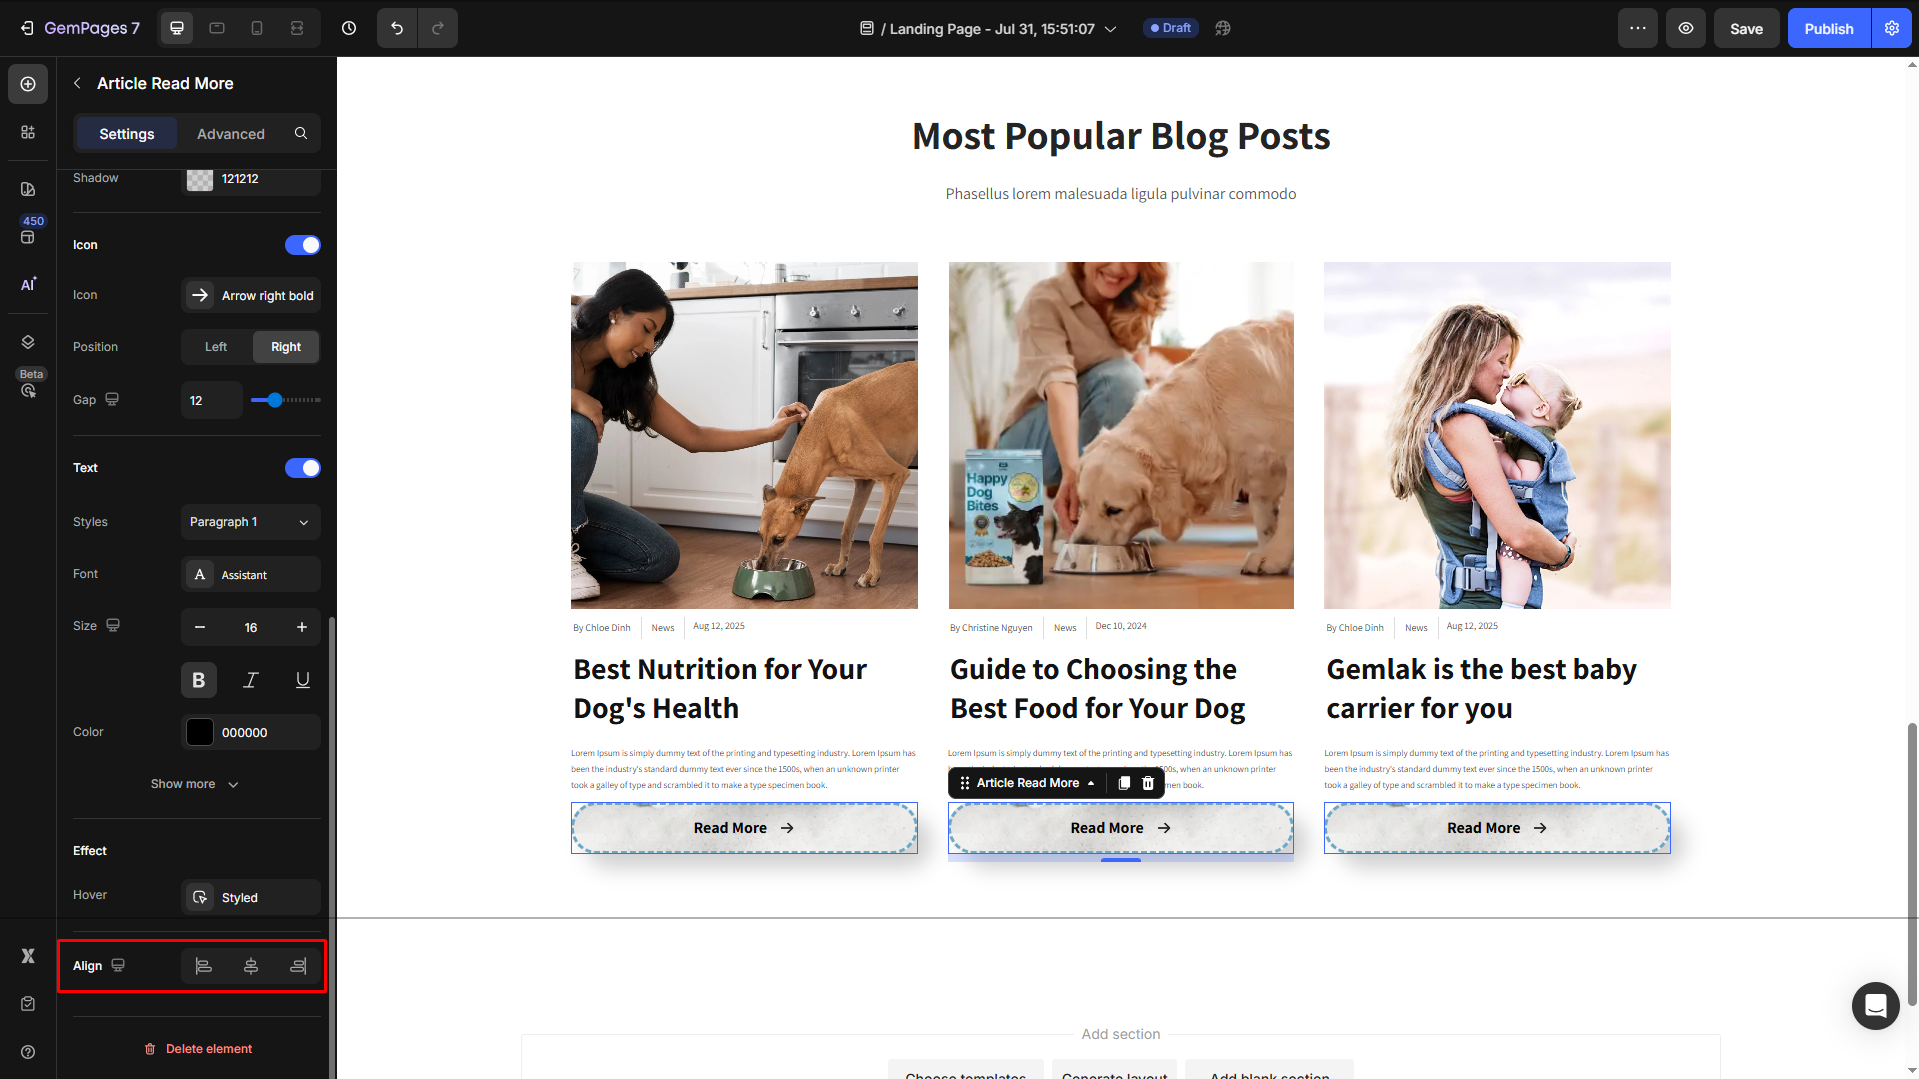The width and height of the screenshot is (1919, 1079).
Task: Click the Gap value input field
Action: (x=211, y=400)
